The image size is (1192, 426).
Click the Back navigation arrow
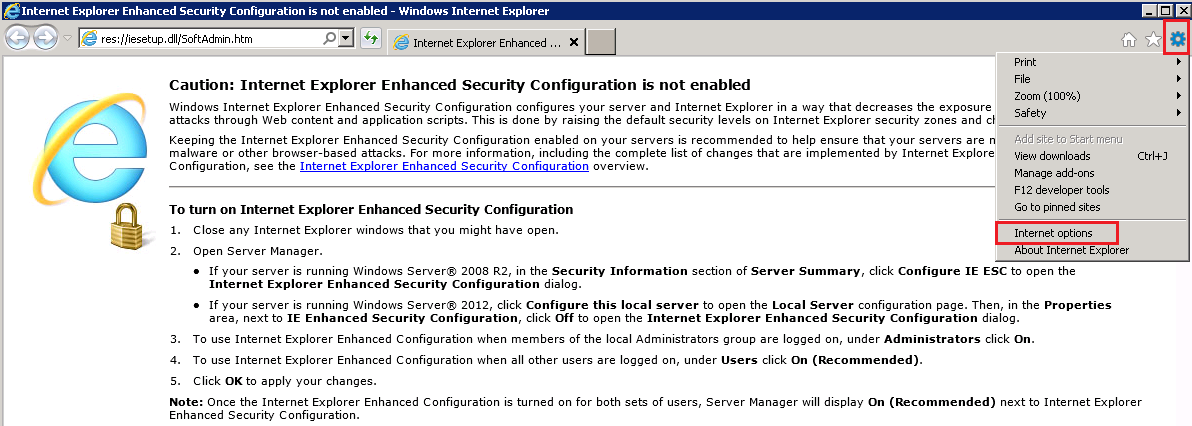(x=18, y=38)
